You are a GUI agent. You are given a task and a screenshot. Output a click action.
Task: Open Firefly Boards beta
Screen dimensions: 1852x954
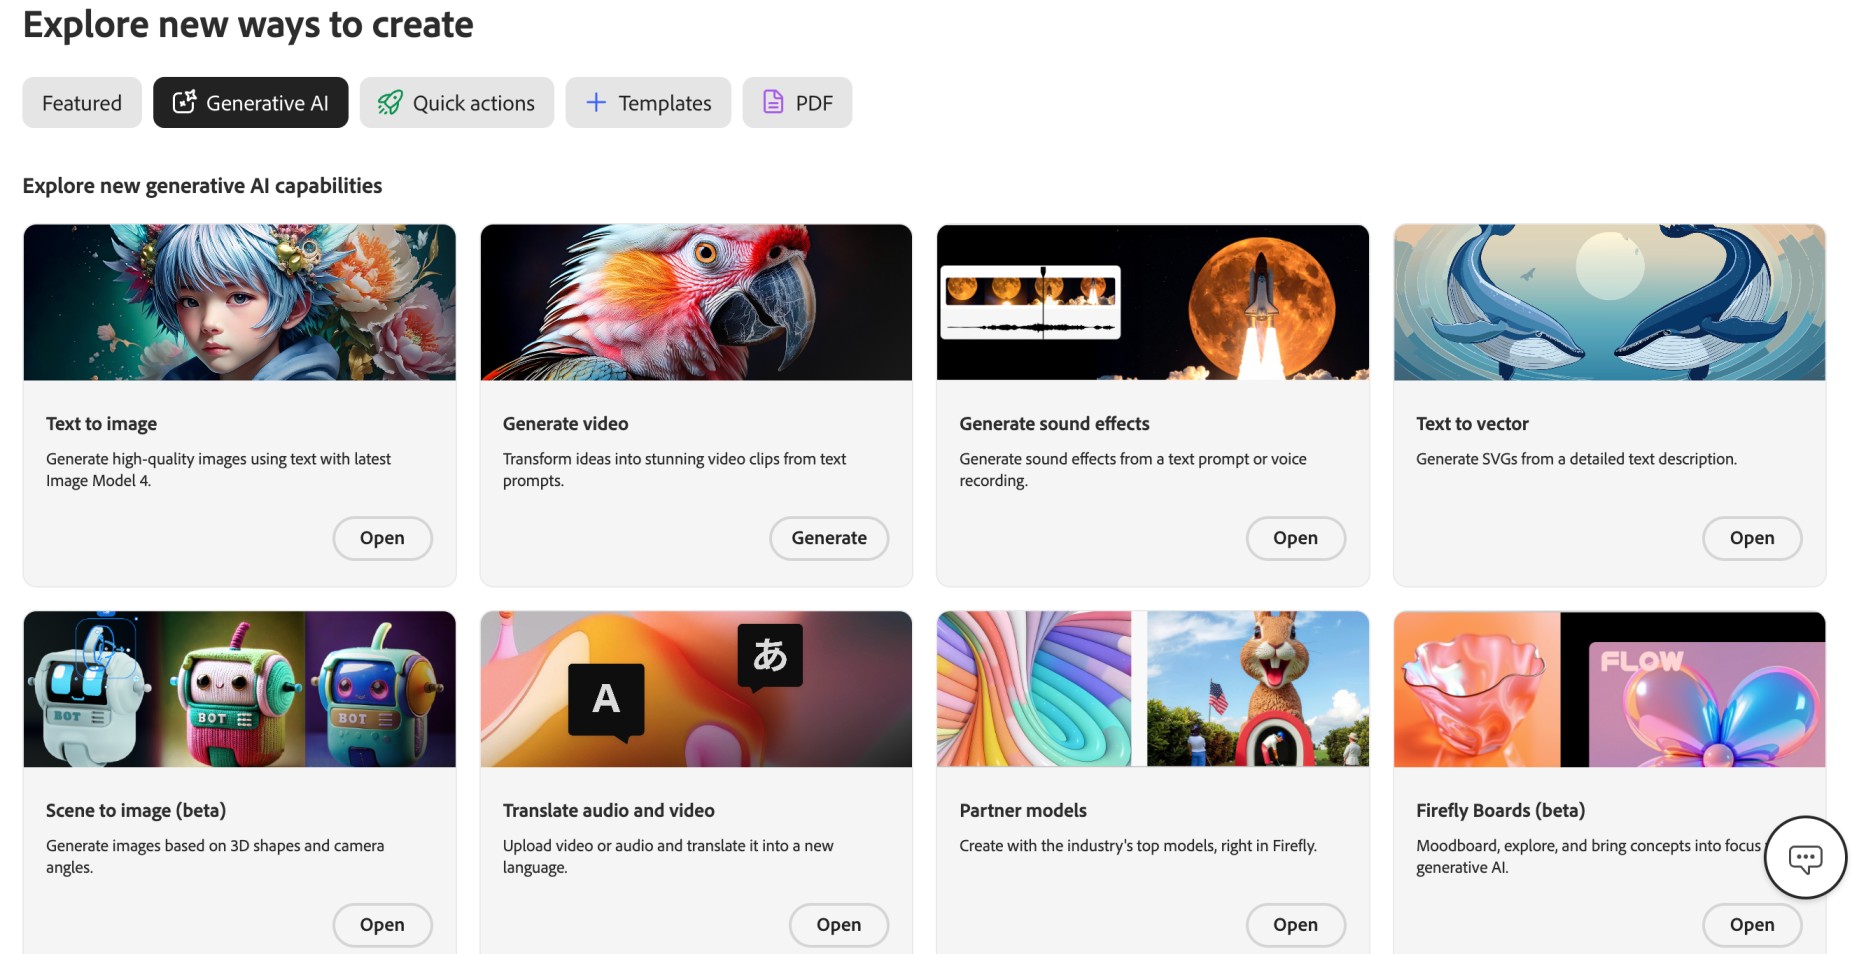point(1751,925)
